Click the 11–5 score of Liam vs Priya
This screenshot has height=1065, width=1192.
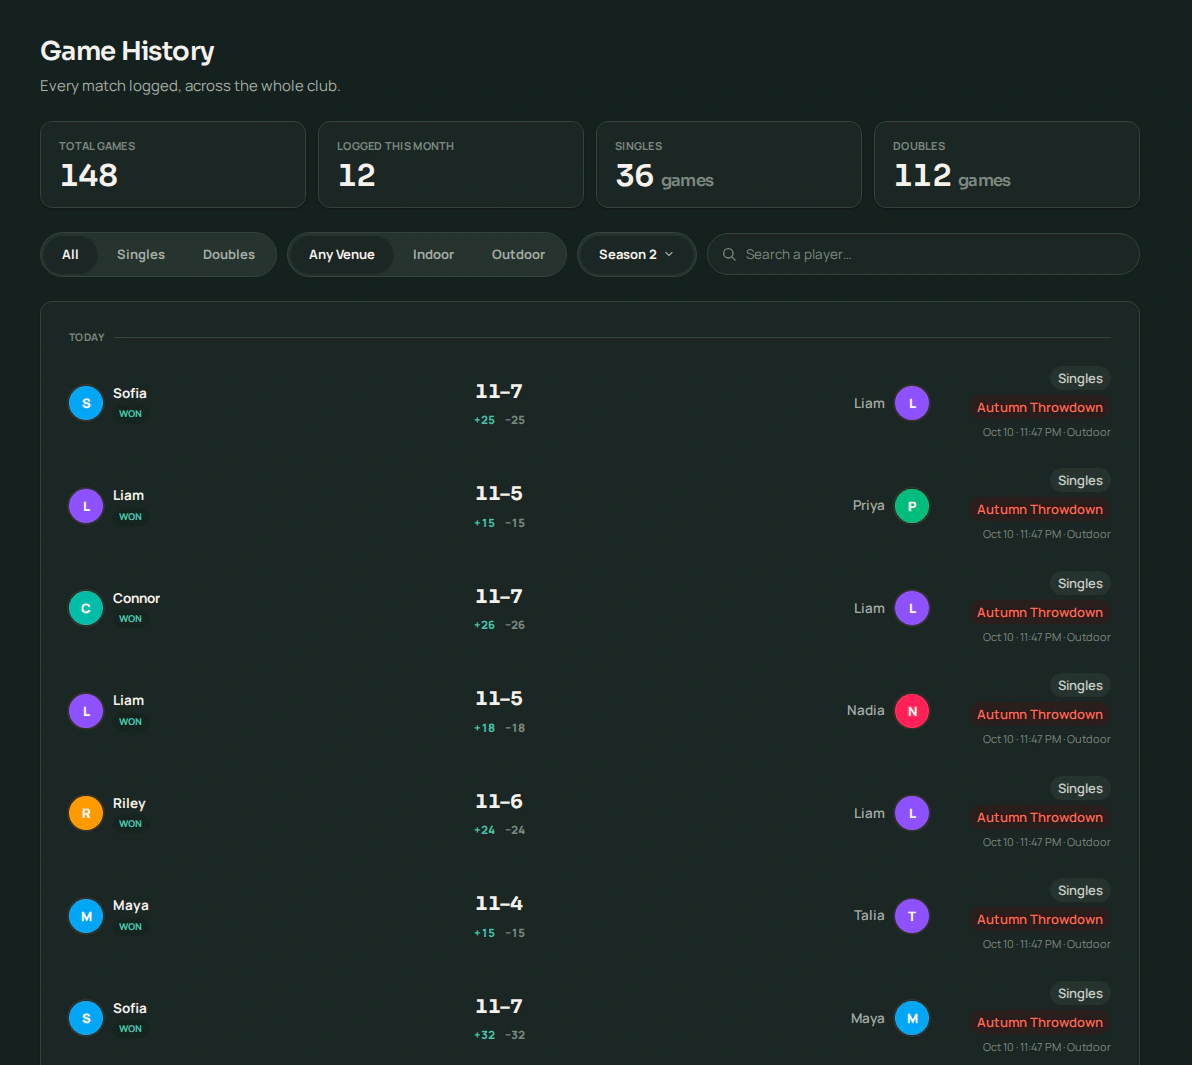(x=499, y=493)
